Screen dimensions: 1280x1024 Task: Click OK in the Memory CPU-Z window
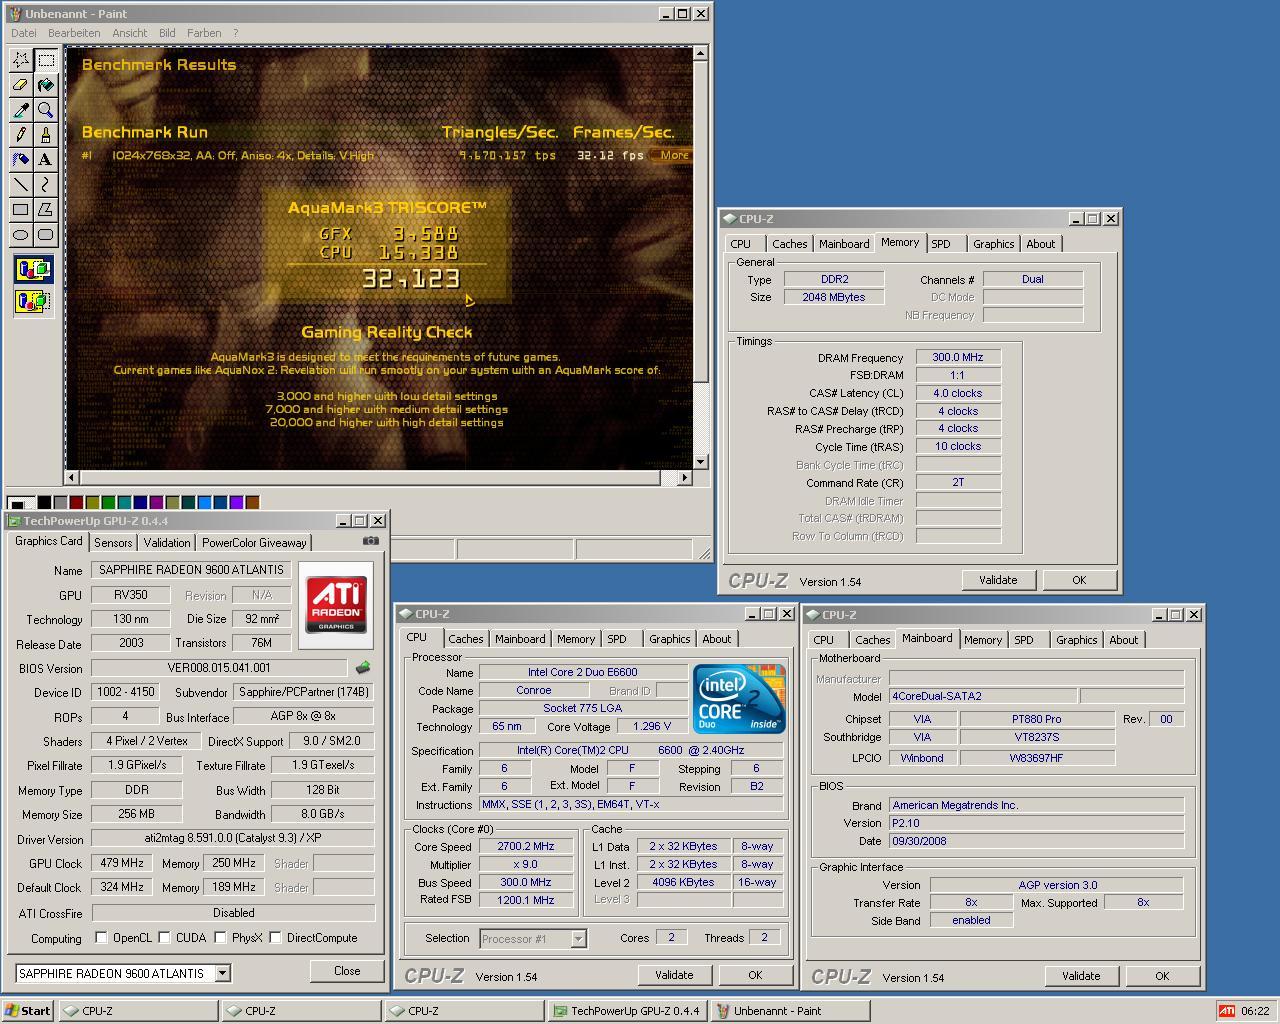[x=1079, y=580]
